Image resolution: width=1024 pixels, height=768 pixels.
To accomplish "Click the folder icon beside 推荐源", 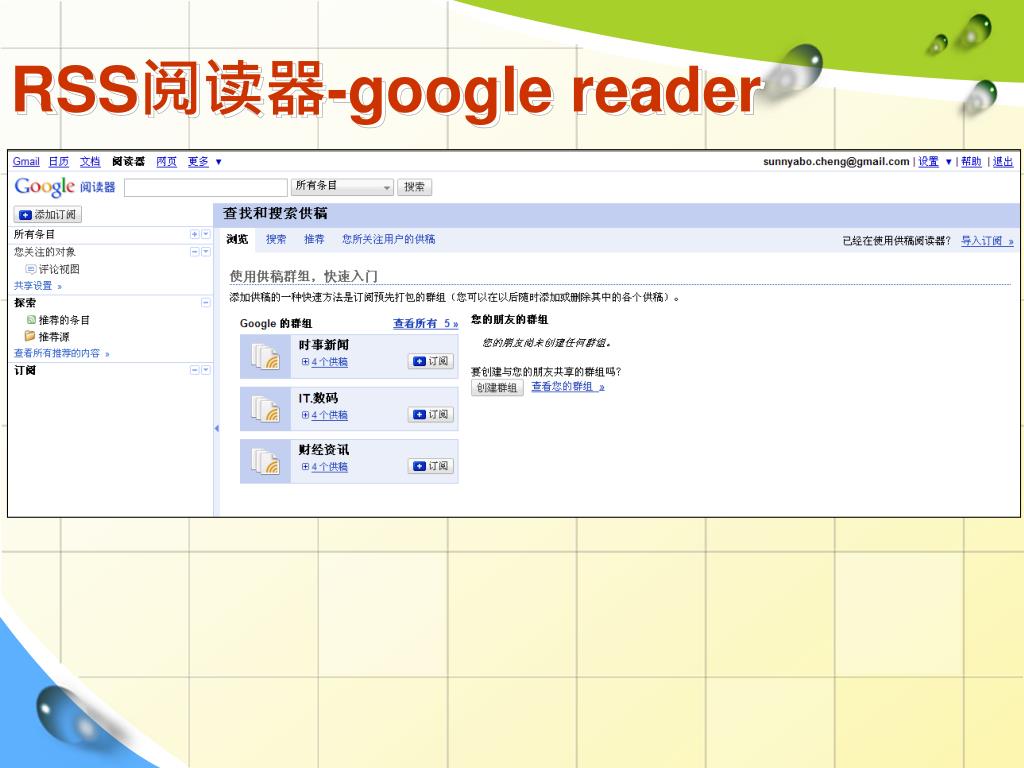I will [x=30, y=336].
